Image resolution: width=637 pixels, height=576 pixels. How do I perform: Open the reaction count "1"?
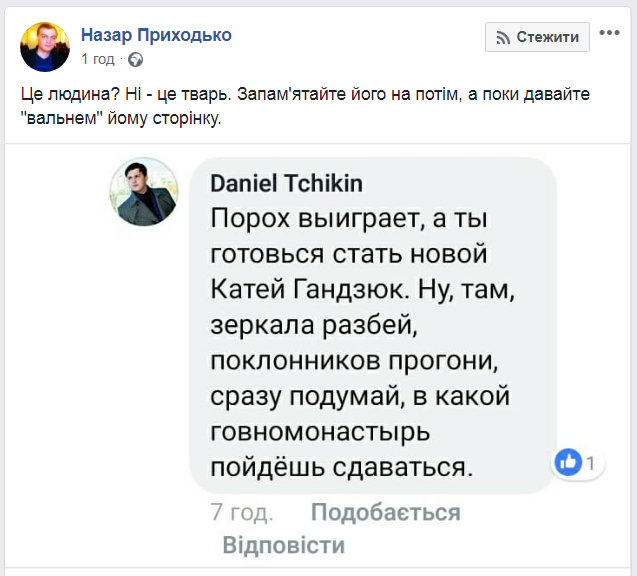(591, 462)
